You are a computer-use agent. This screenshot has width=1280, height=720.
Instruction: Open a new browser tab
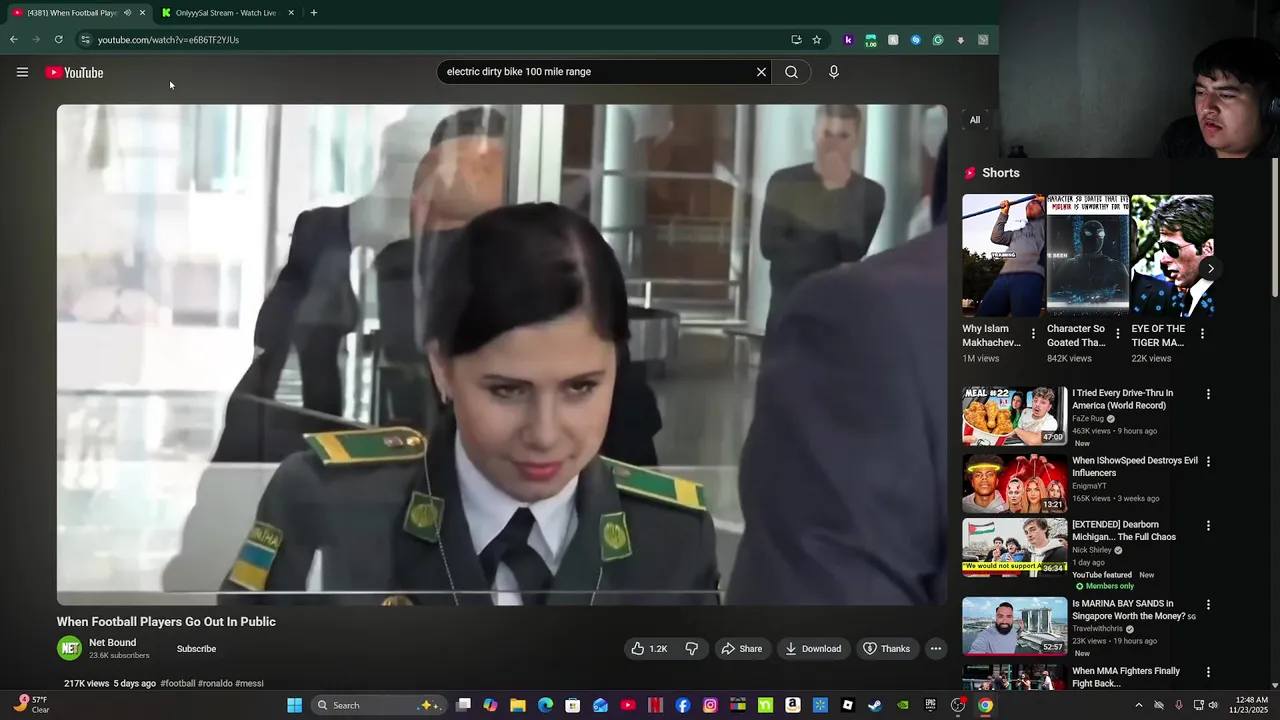click(x=314, y=13)
